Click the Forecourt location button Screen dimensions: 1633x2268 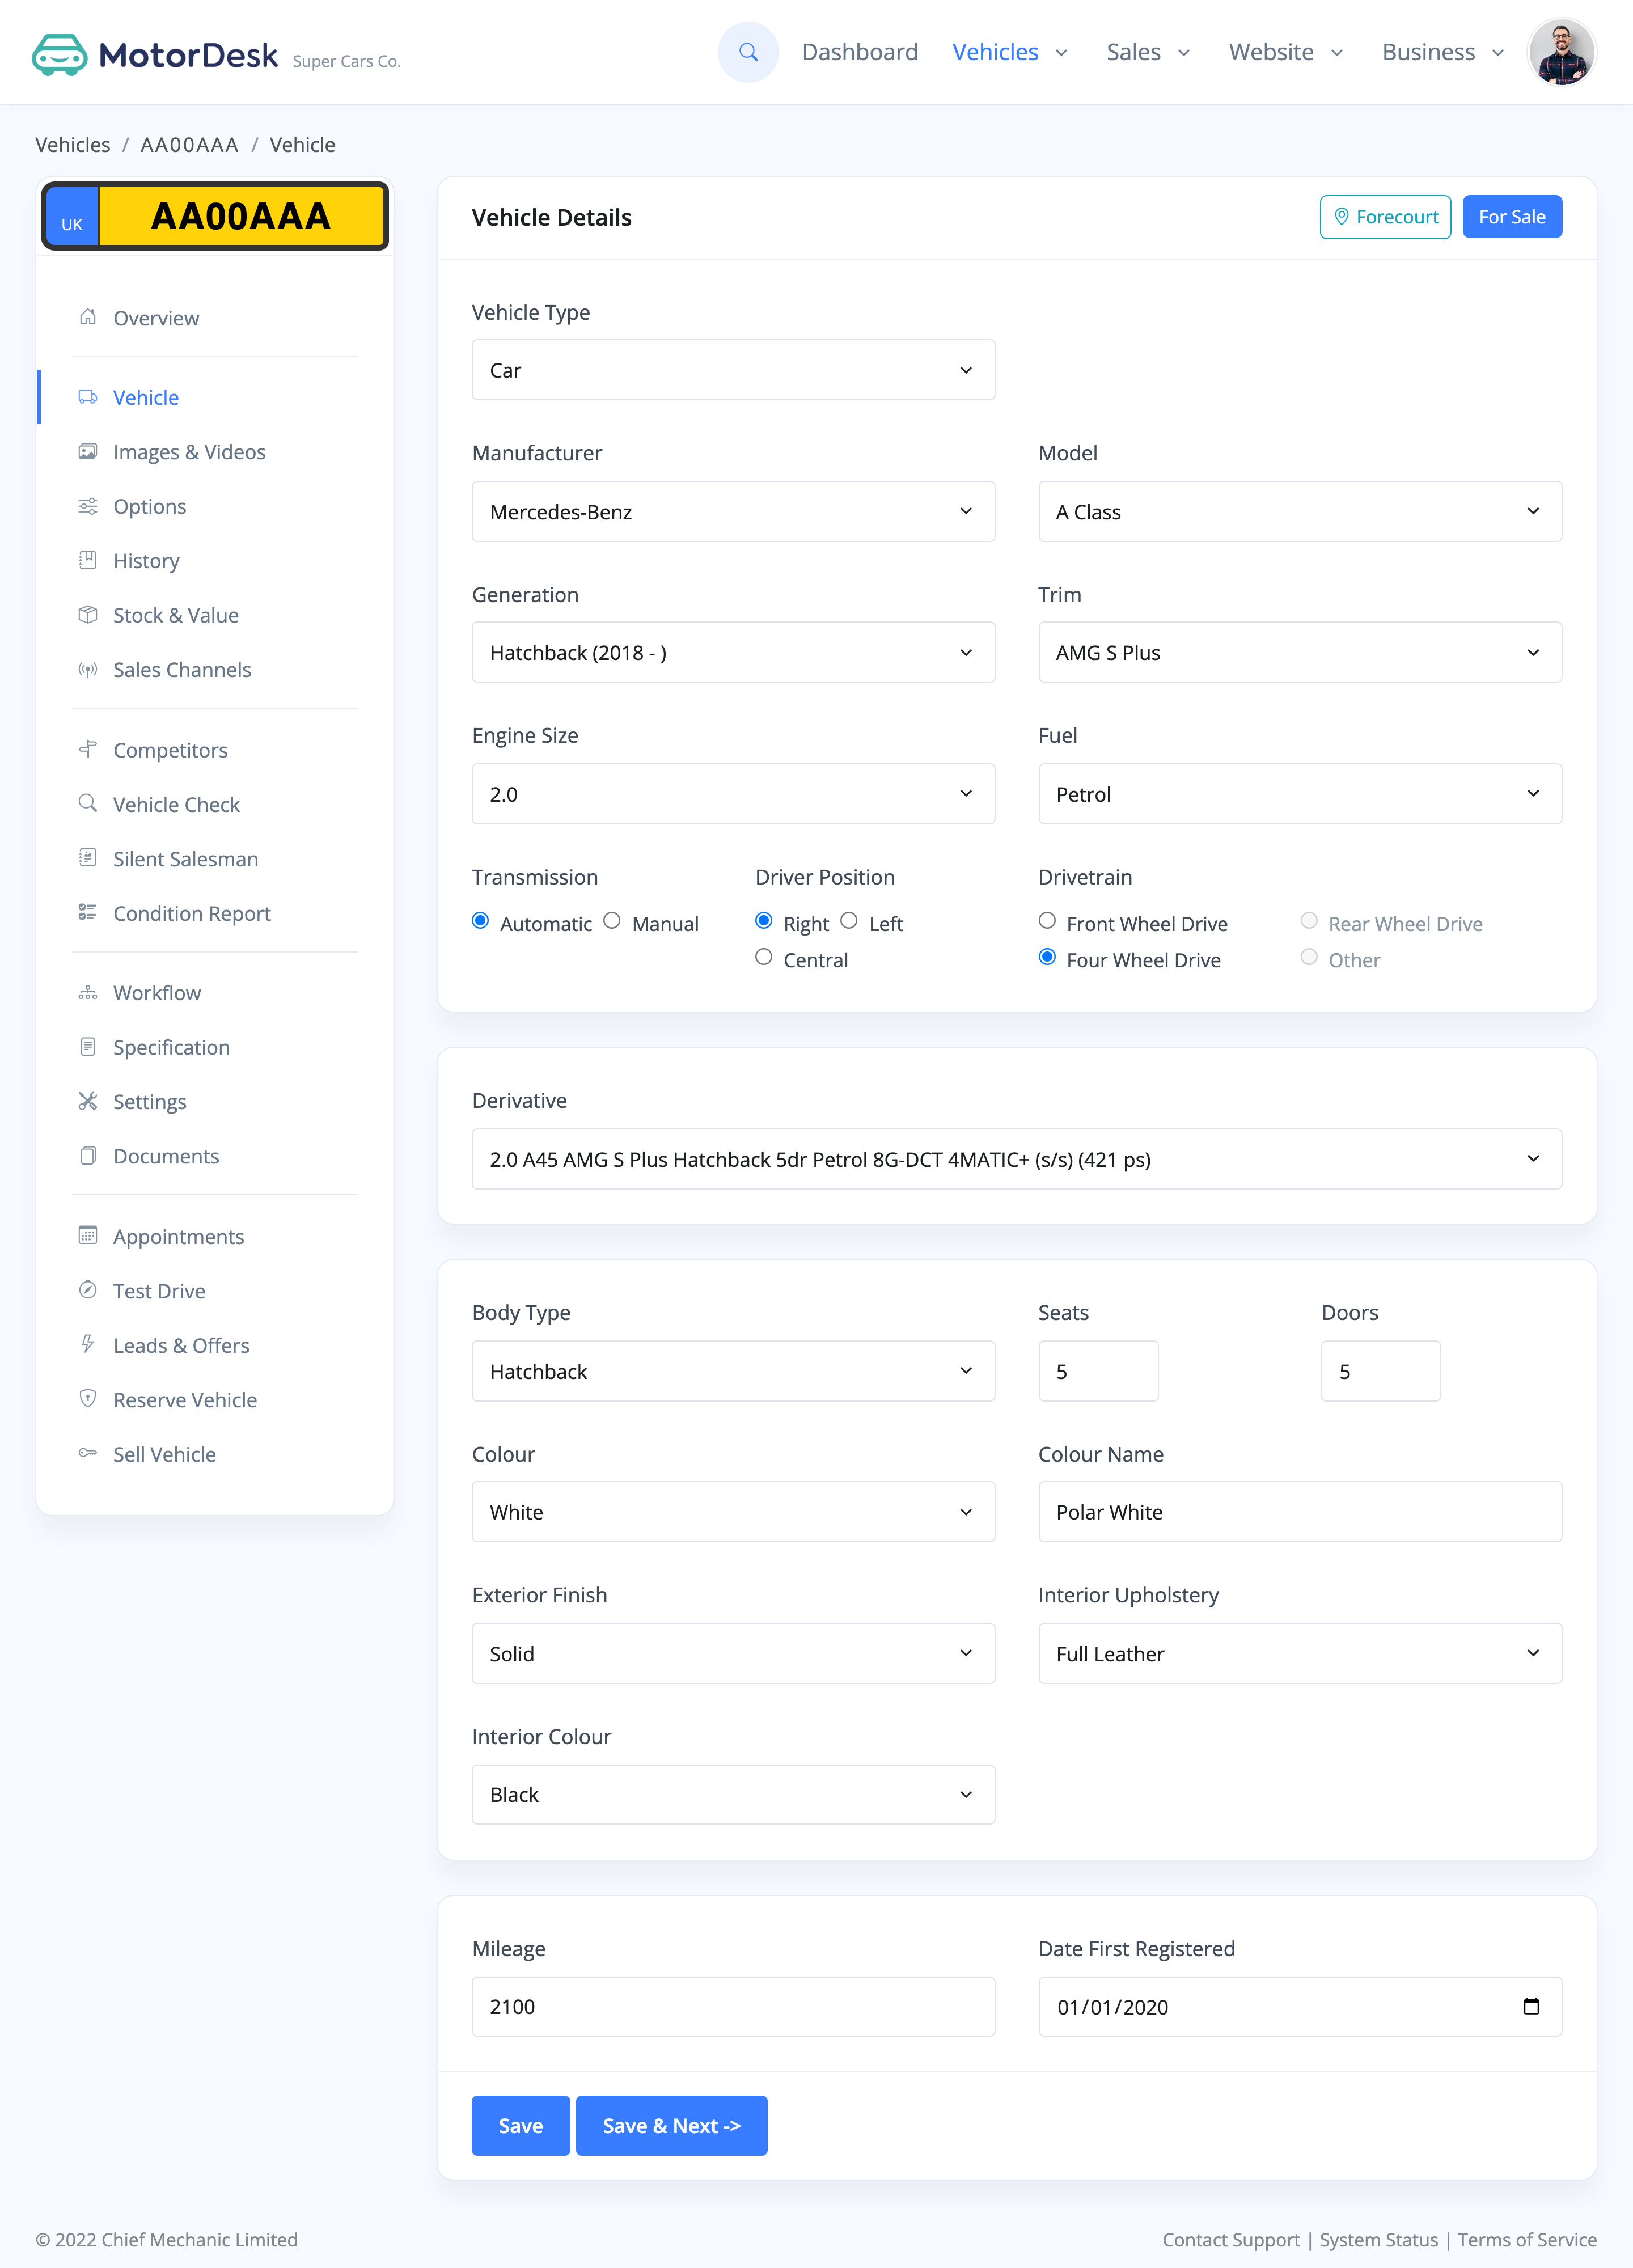[x=1384, y=217]
